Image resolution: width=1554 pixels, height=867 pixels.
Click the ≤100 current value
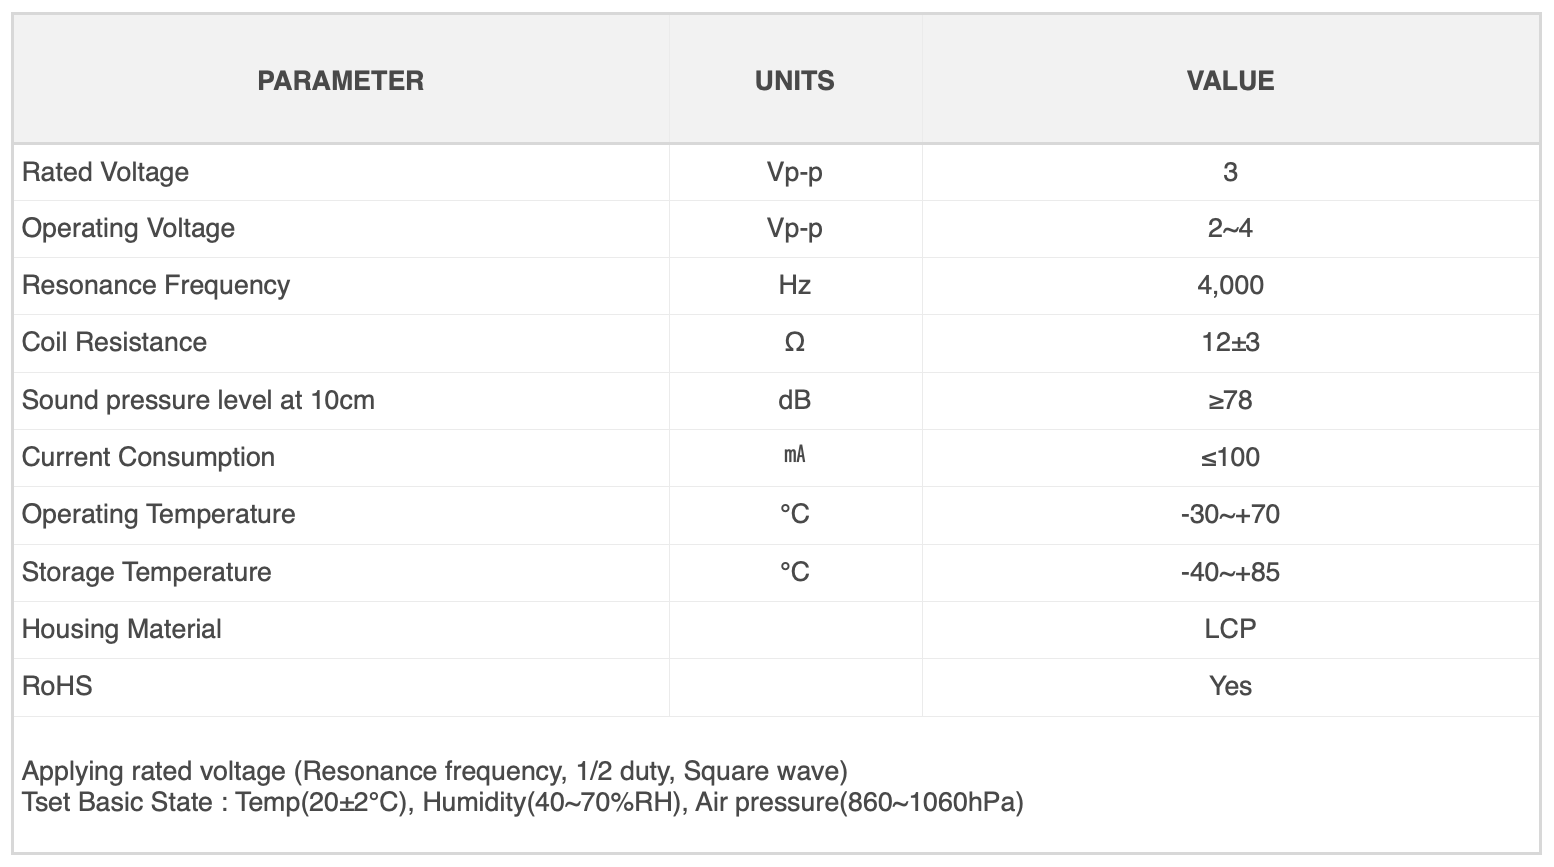[1230, 457]
